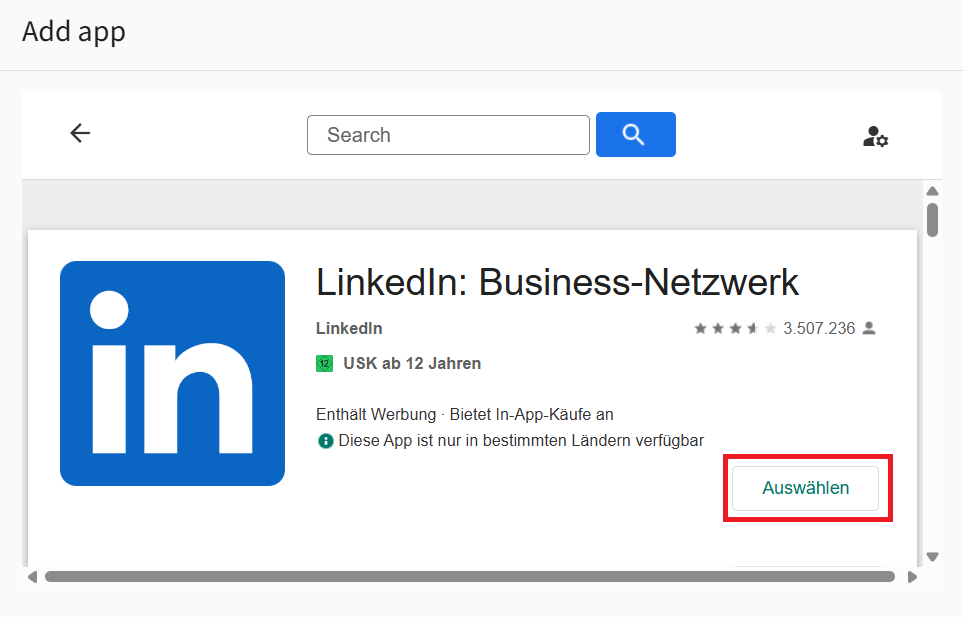Click the green info icon beside availability note
963x617 pixels.
pyautogui.click(x=325, y=441)
